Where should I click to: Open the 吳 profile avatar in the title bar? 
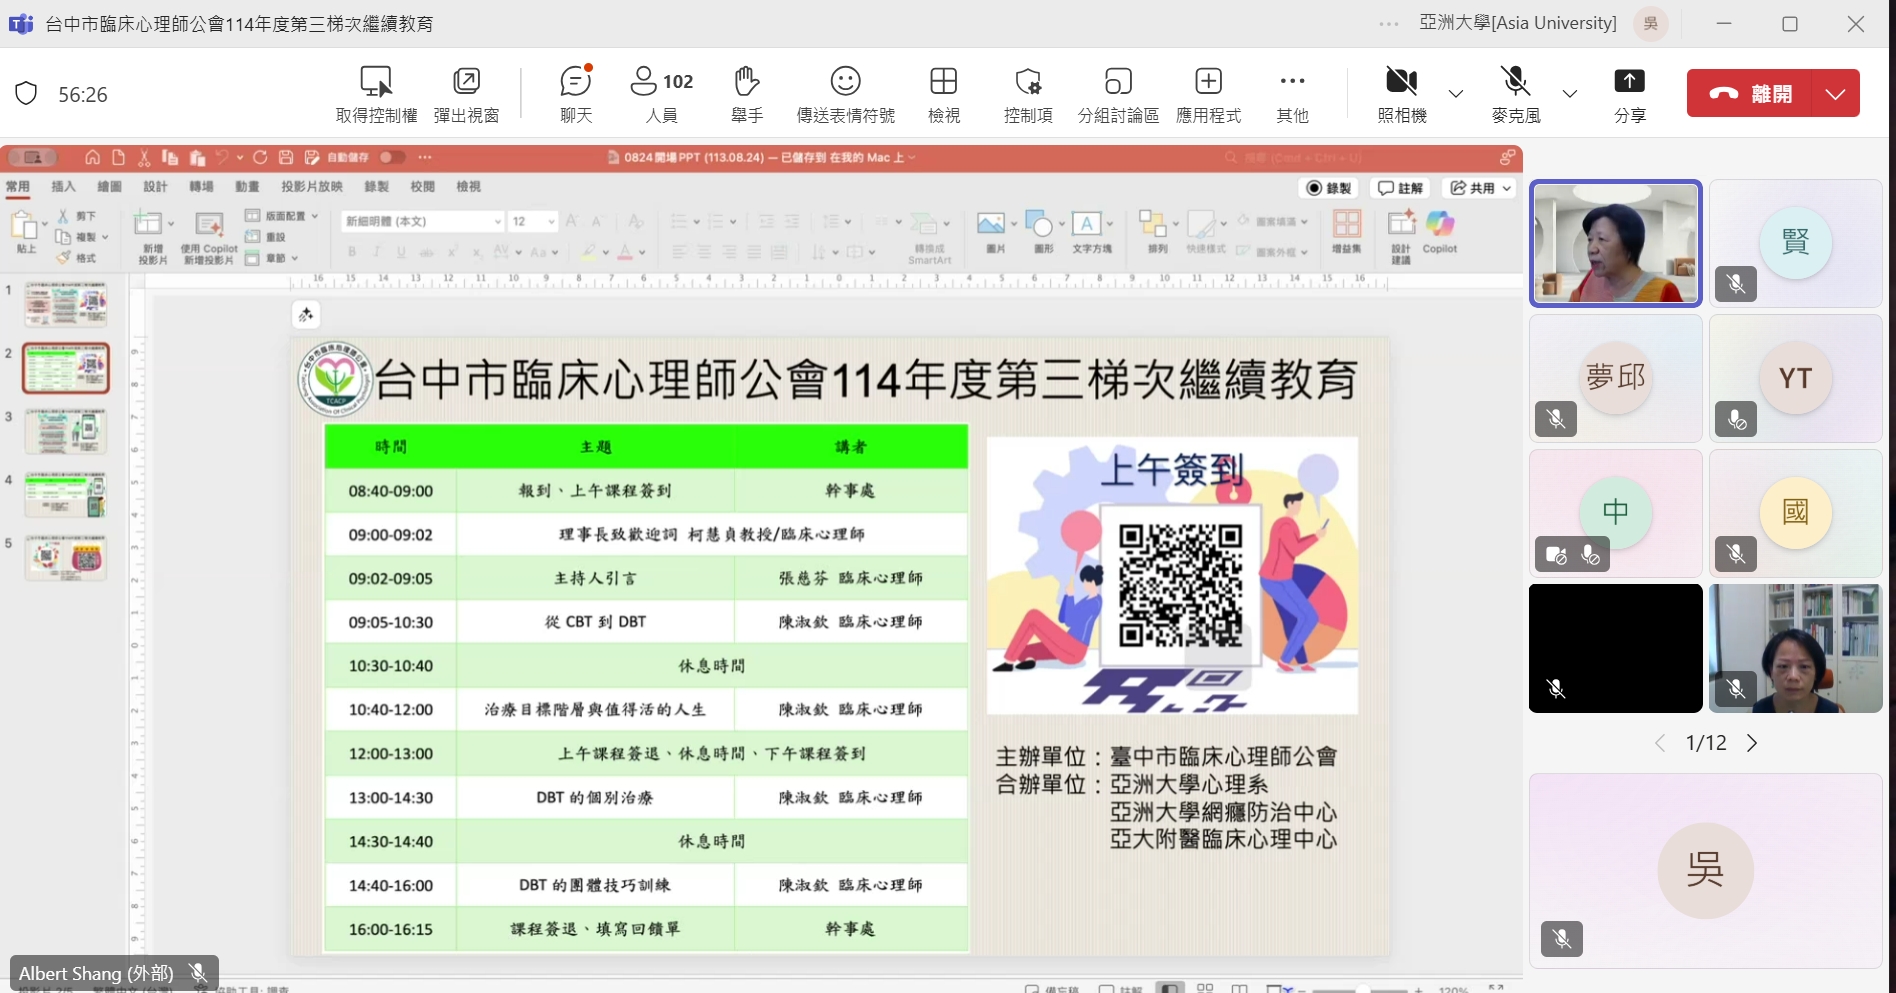pyautogui.click(x=1651, y=24)
